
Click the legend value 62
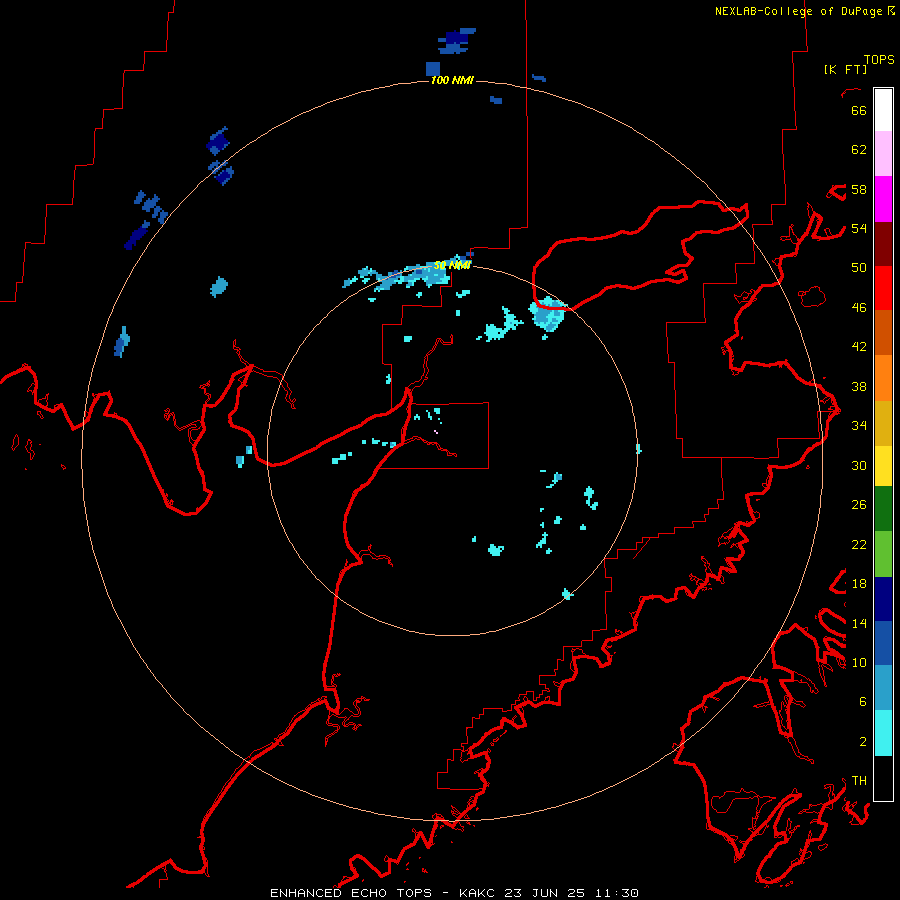[x=859, y=150]
